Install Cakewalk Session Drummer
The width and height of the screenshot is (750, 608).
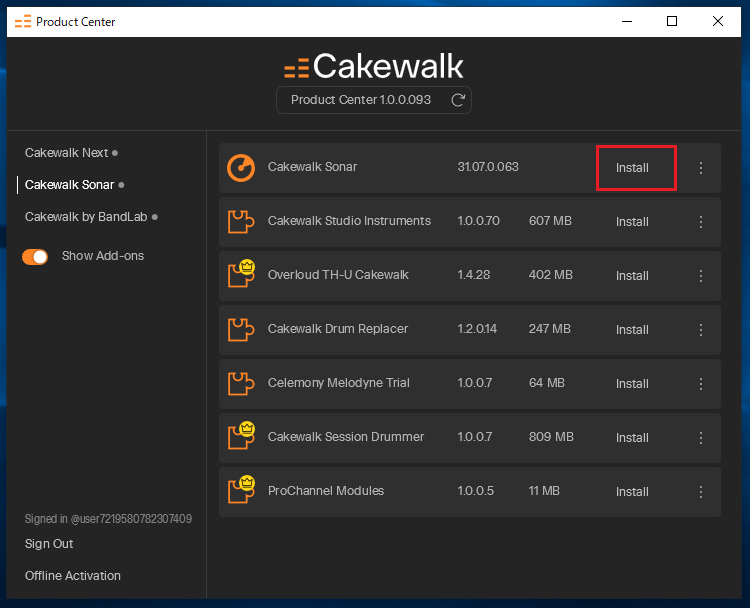[x=632, y=438]
